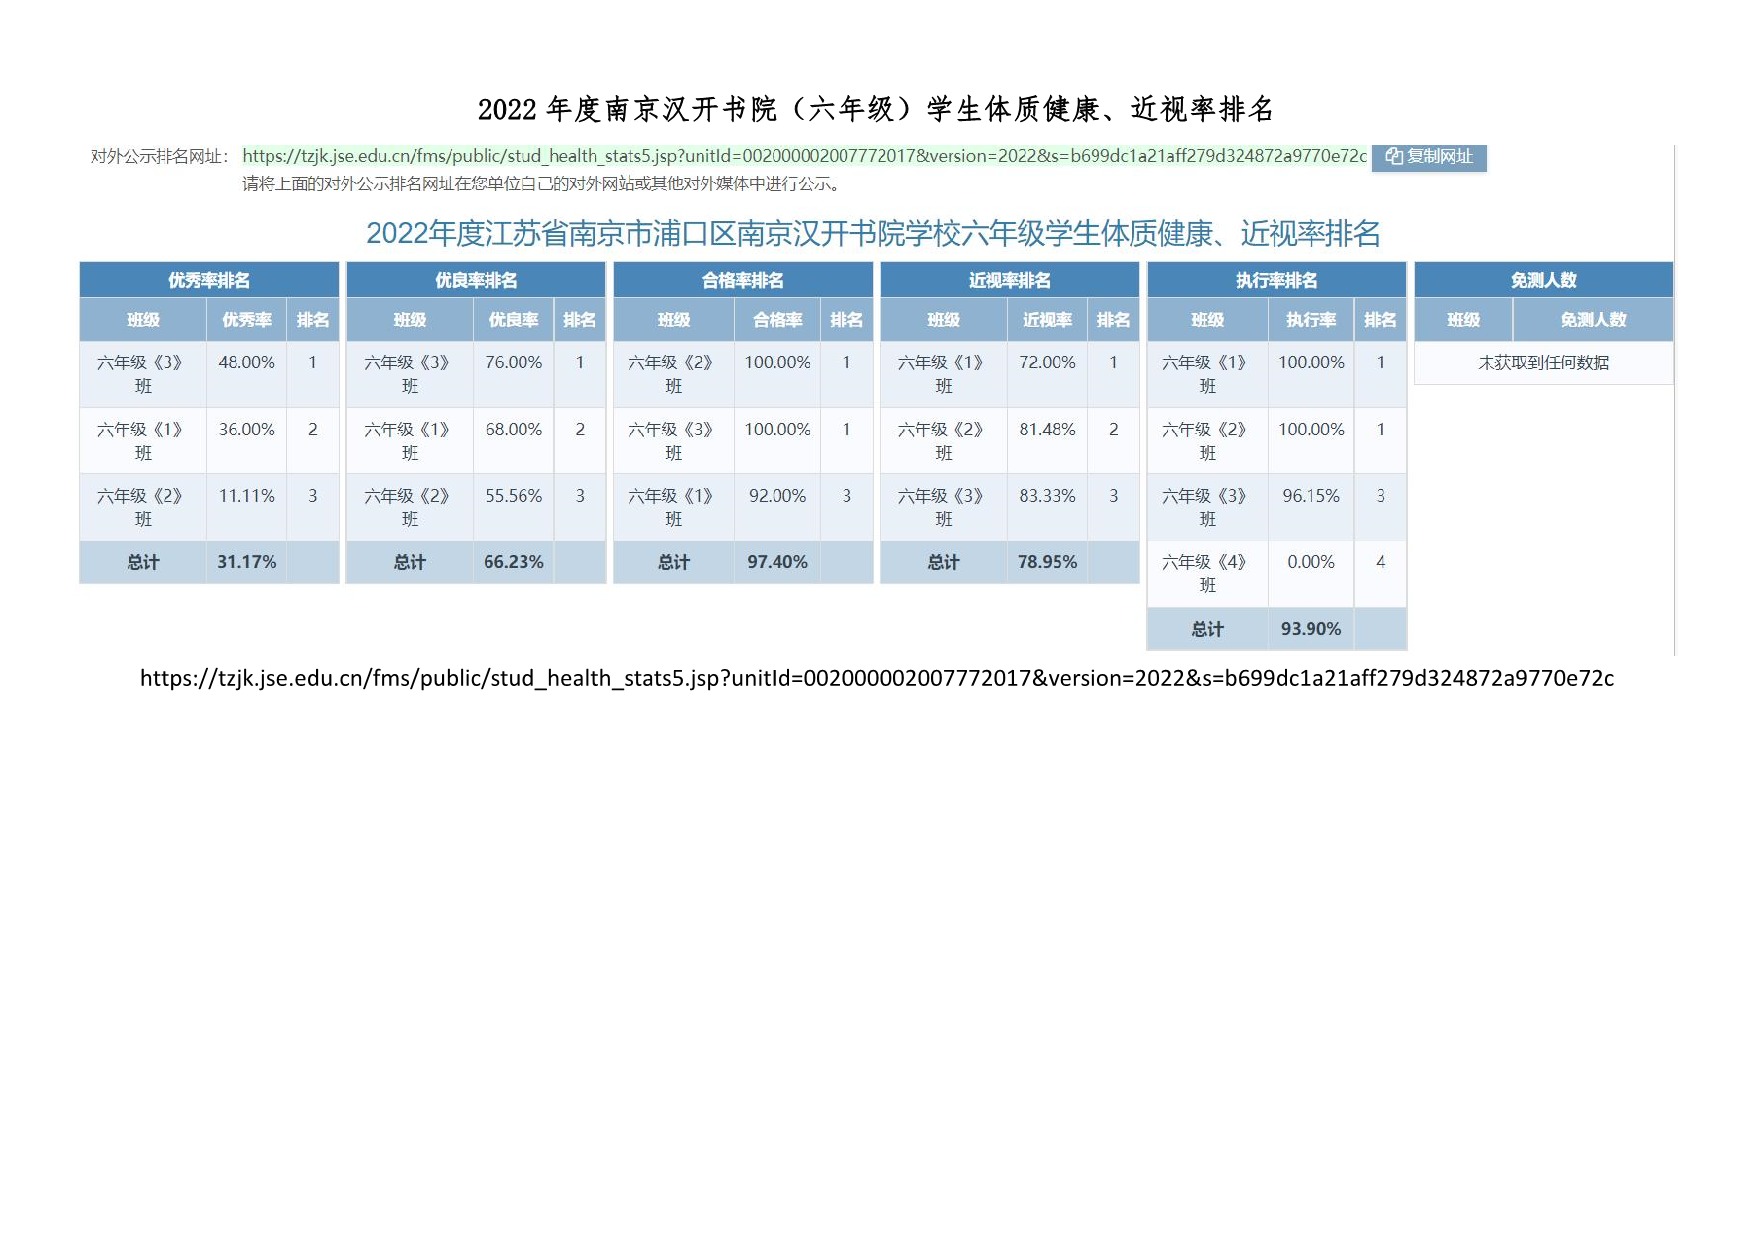This screenshot has height=1241, width=1754.
Task: Click the 执行率排名 table header
Action: click(1277, 280)
